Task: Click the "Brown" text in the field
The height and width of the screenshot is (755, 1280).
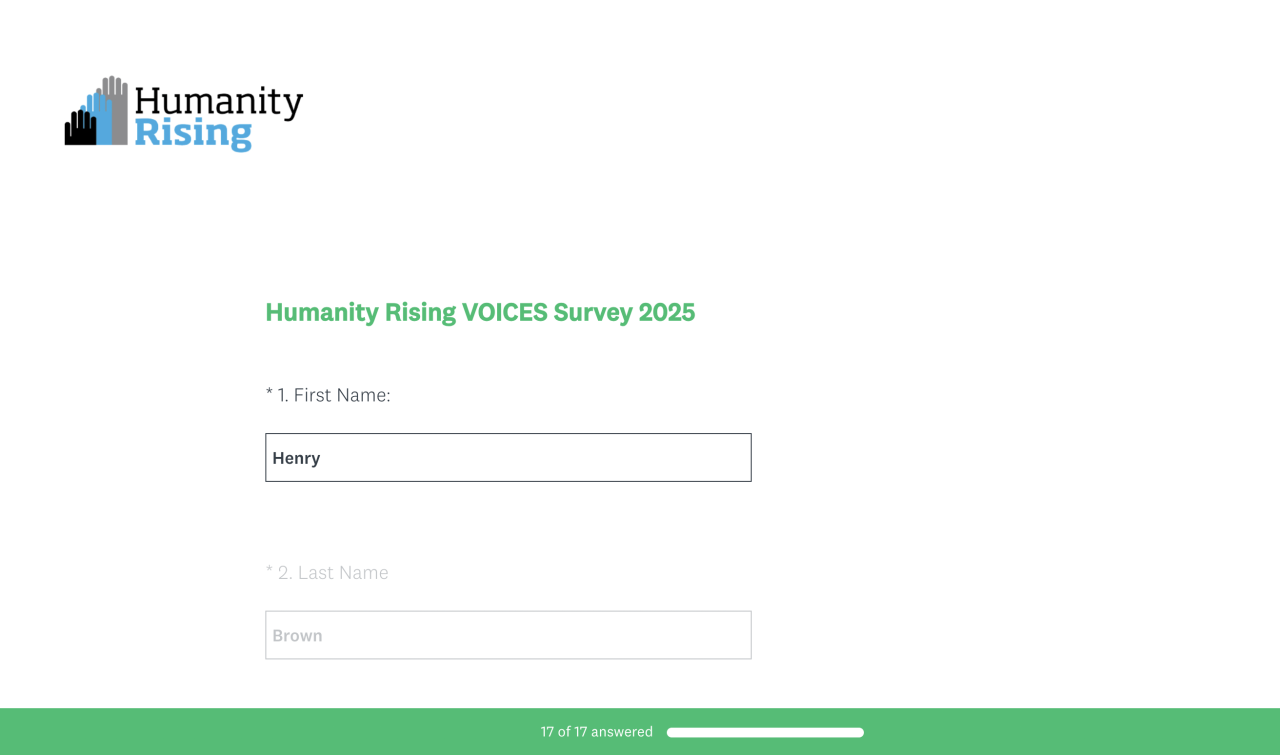Action: (297, 636)
